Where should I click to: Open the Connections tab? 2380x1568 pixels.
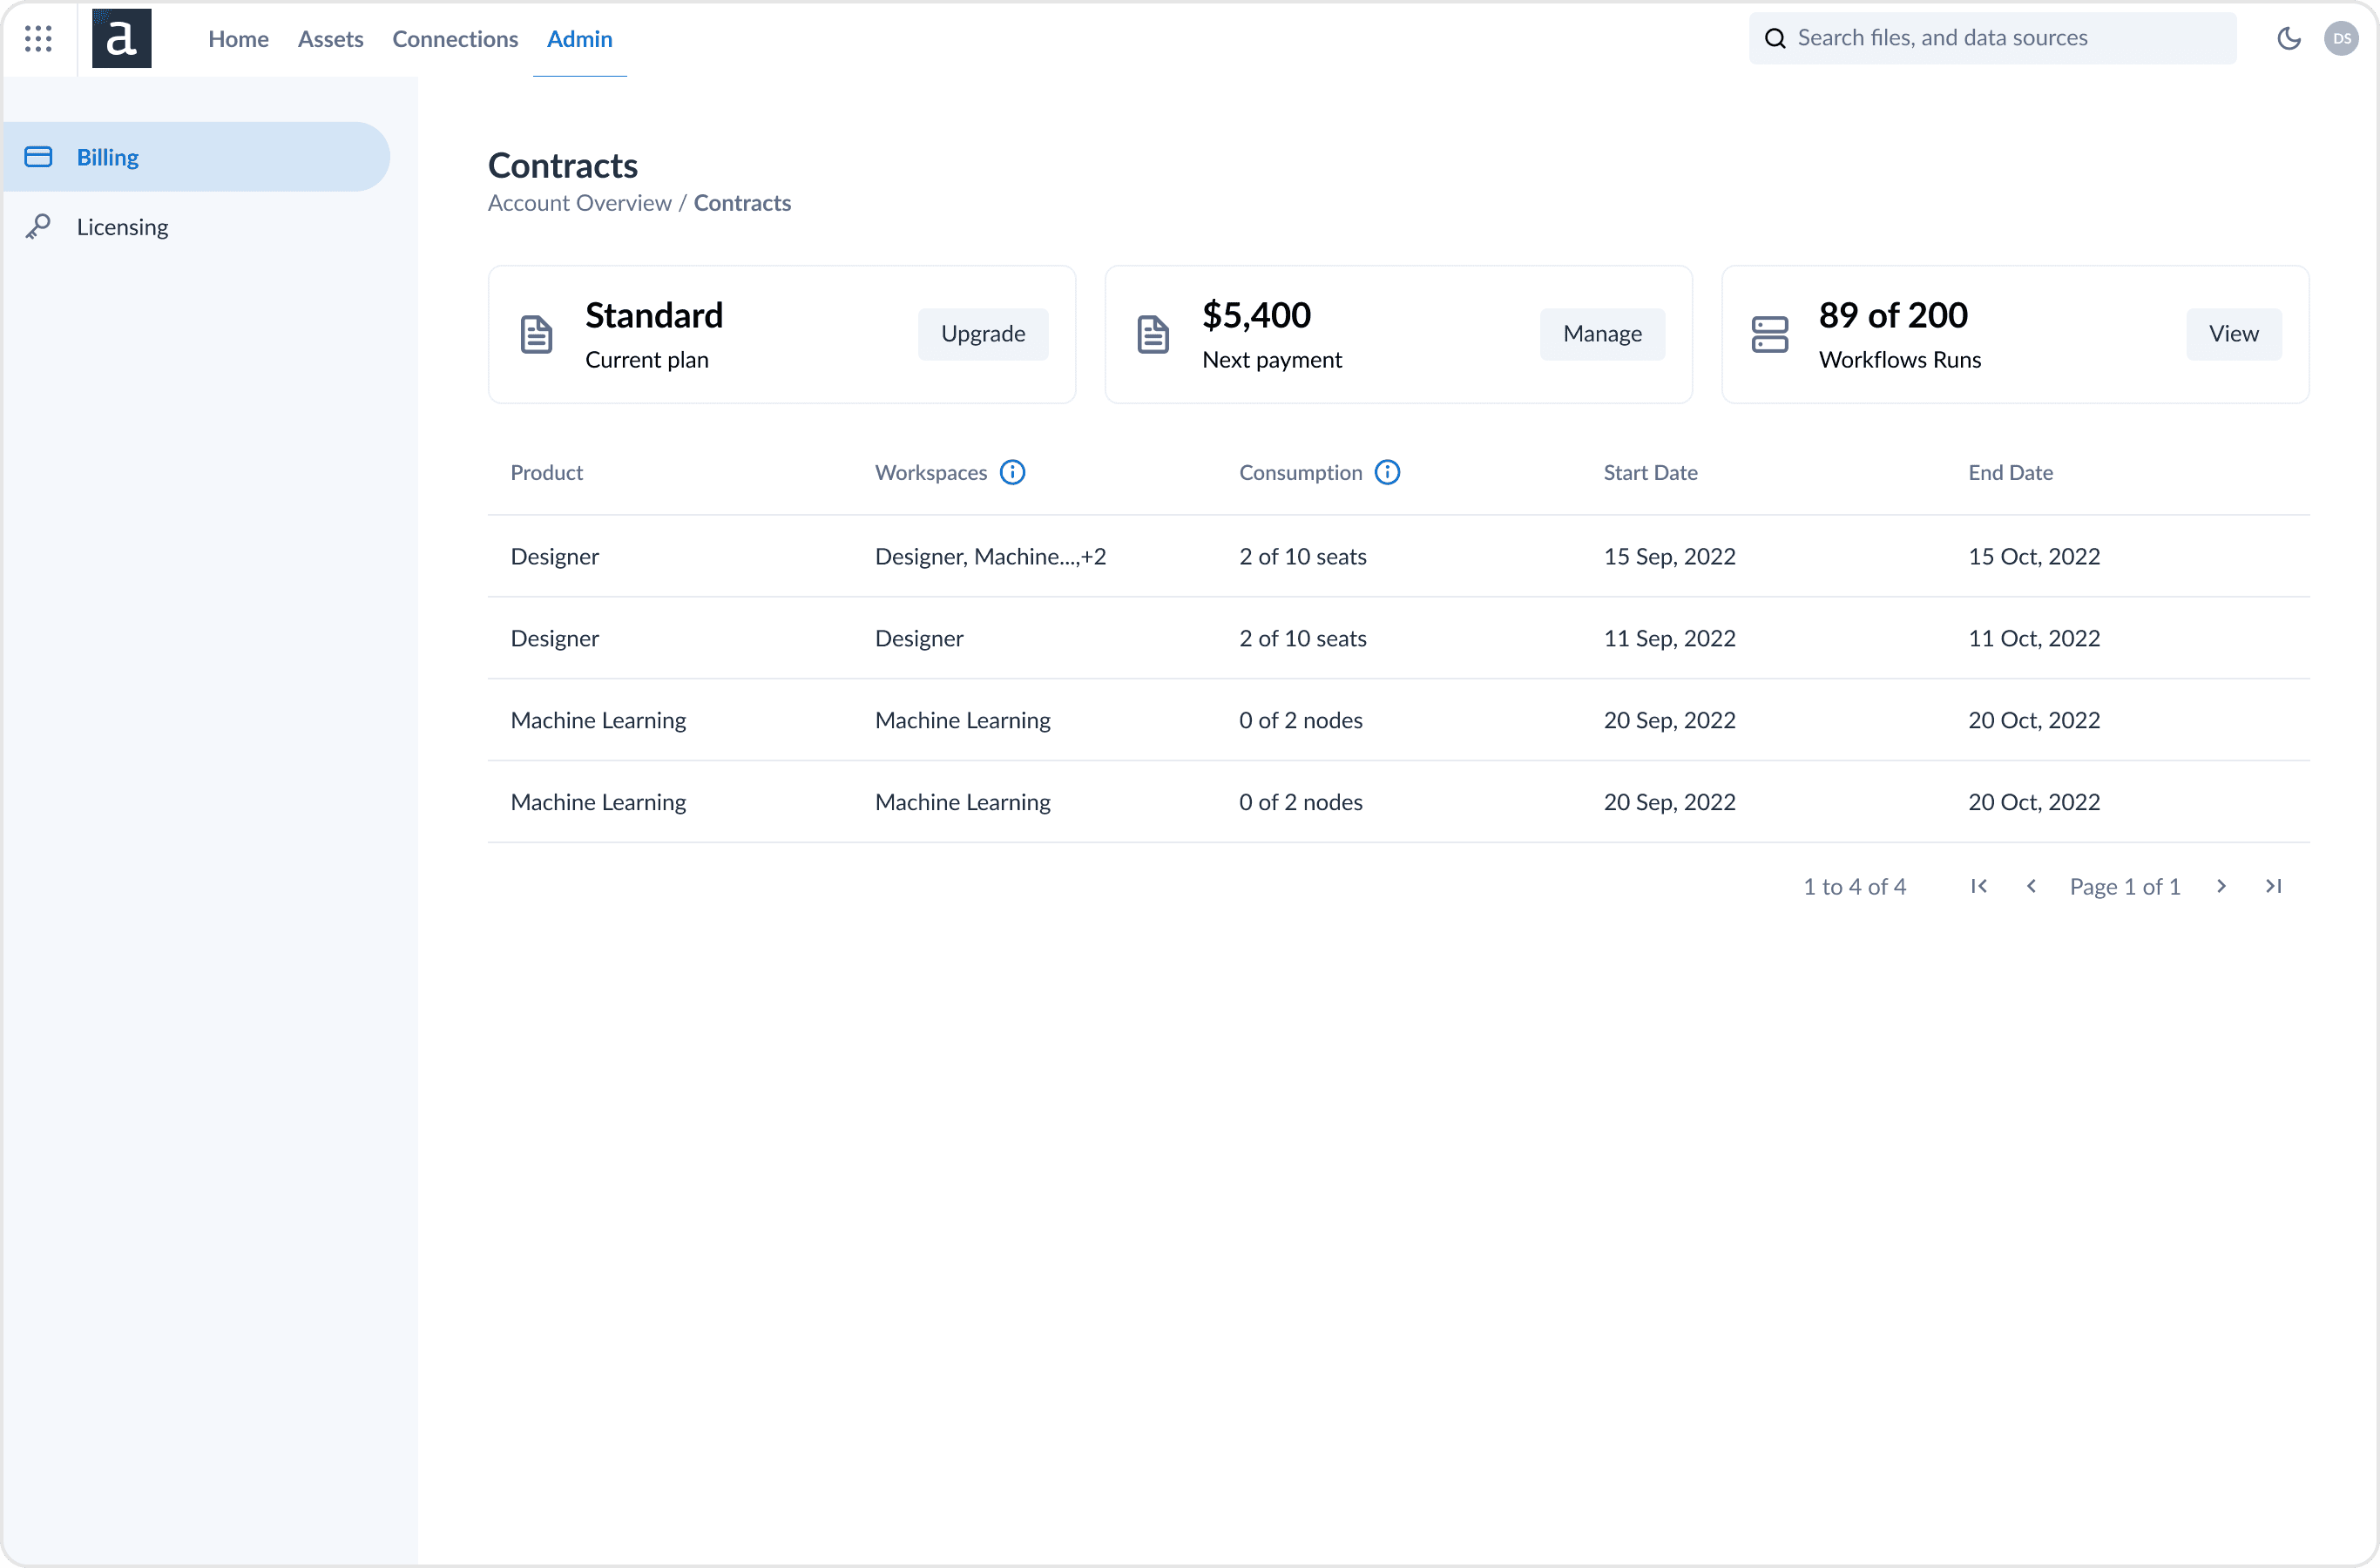455,39
